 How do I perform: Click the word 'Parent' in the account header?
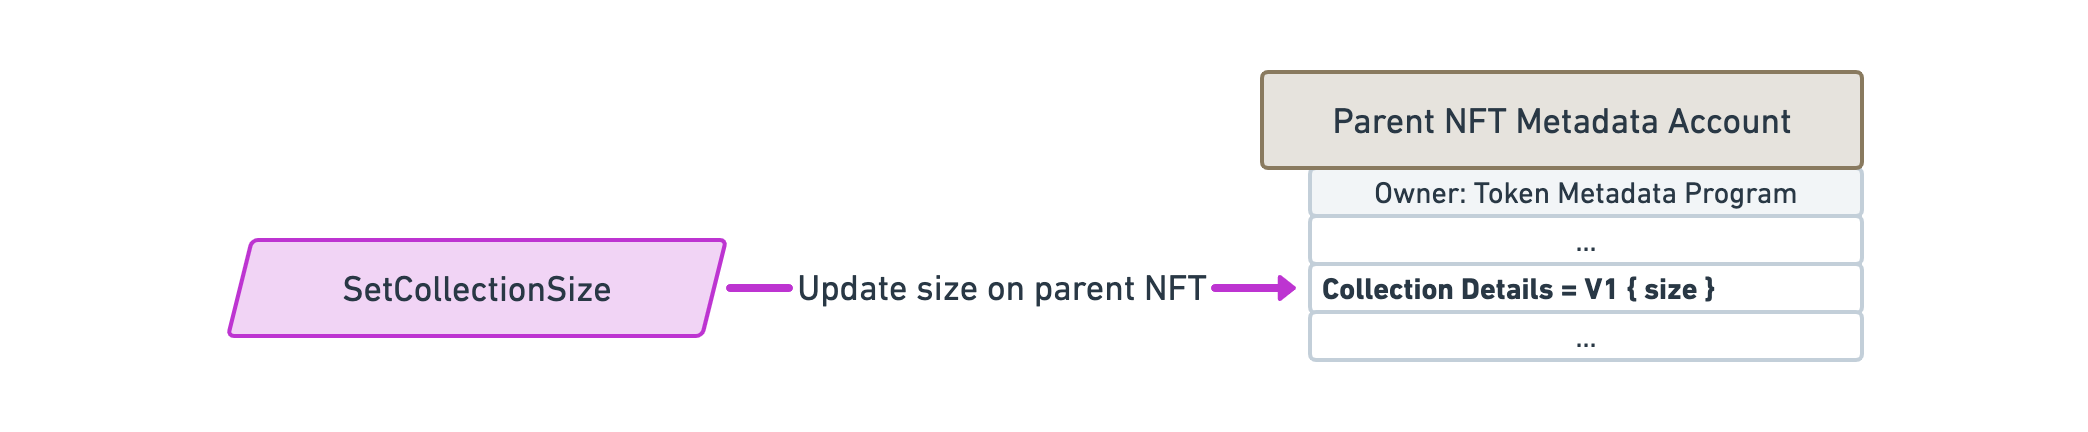click(x=1371, y=121)
